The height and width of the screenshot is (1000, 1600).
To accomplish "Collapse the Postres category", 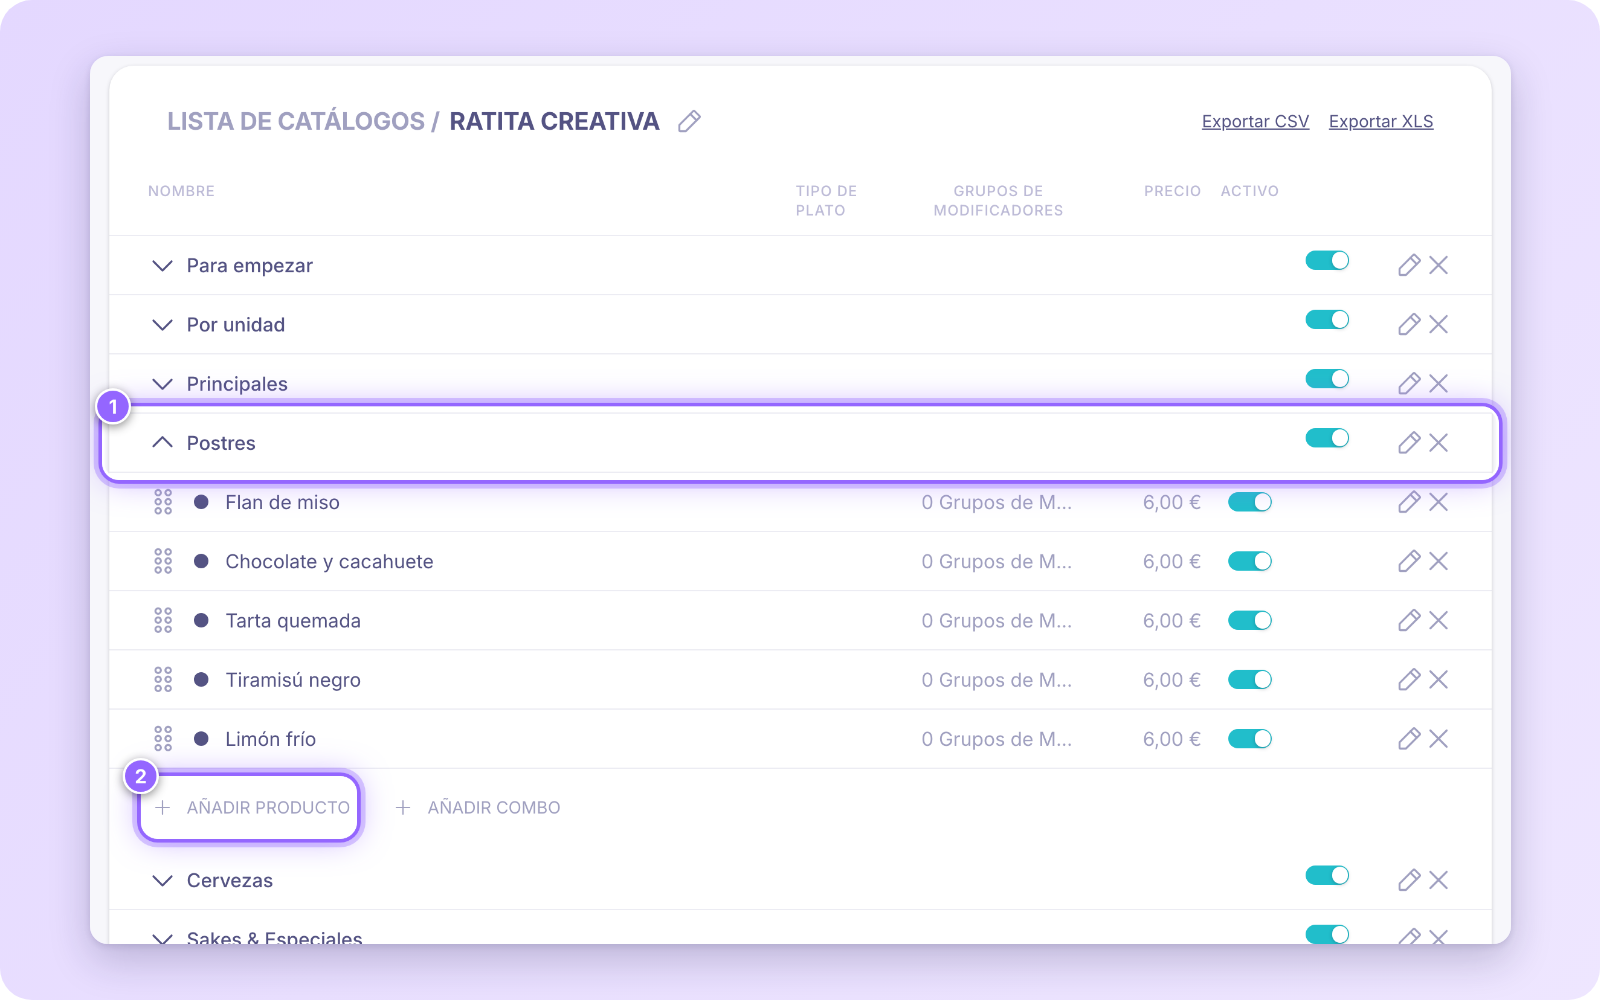I will 162,442.
